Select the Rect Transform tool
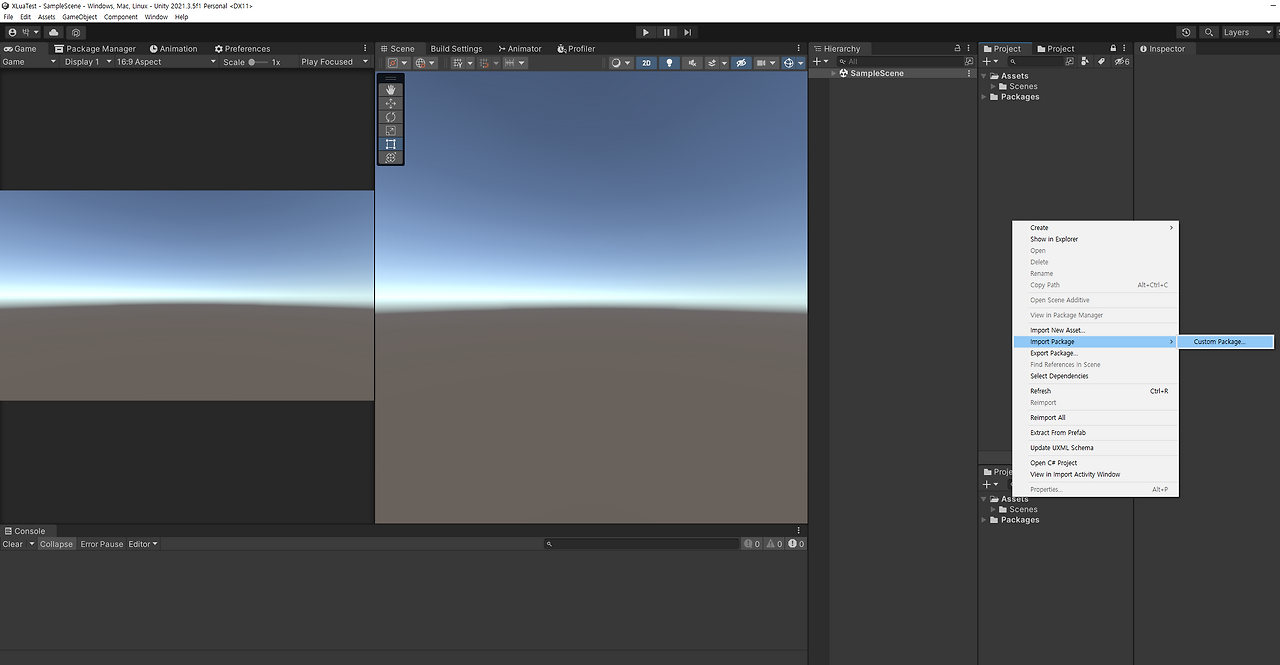The height and width of the screenshot is (665, 1280). click(390, 143)
